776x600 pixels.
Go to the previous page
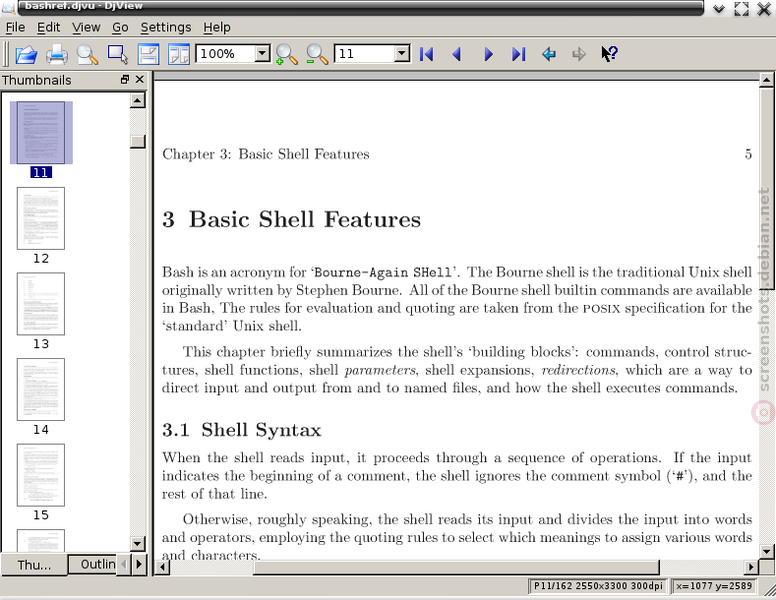click(457, 54)
